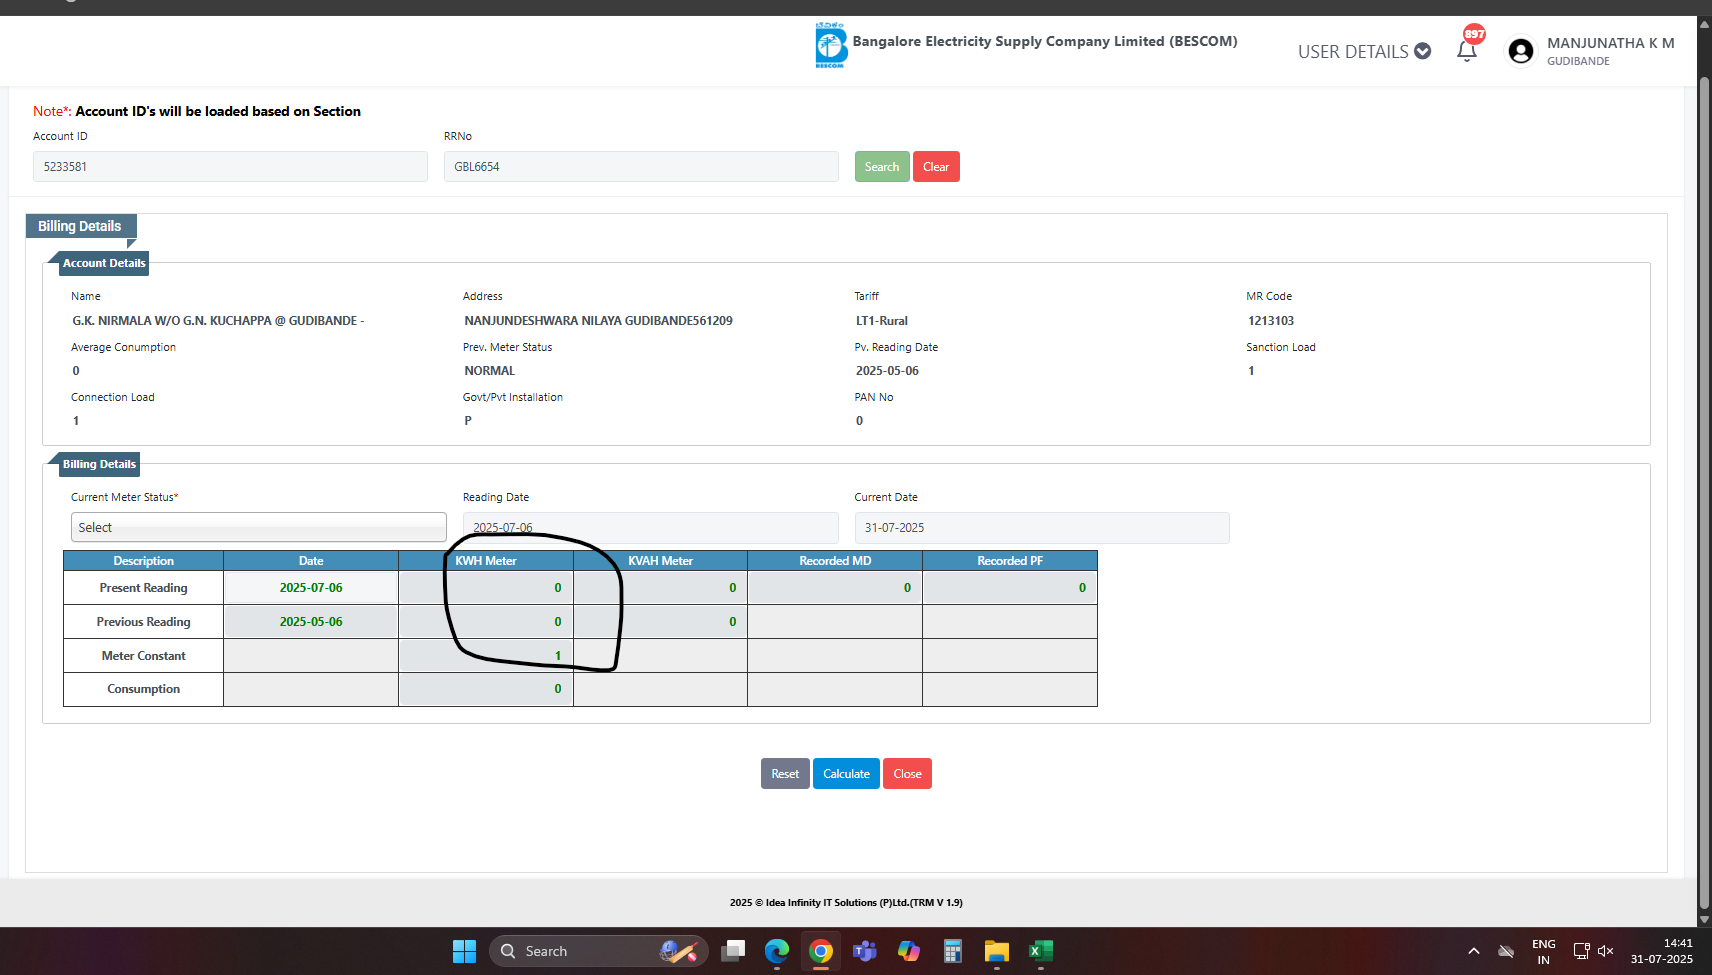Click the Account ID input field

click(x=230, y=167)
